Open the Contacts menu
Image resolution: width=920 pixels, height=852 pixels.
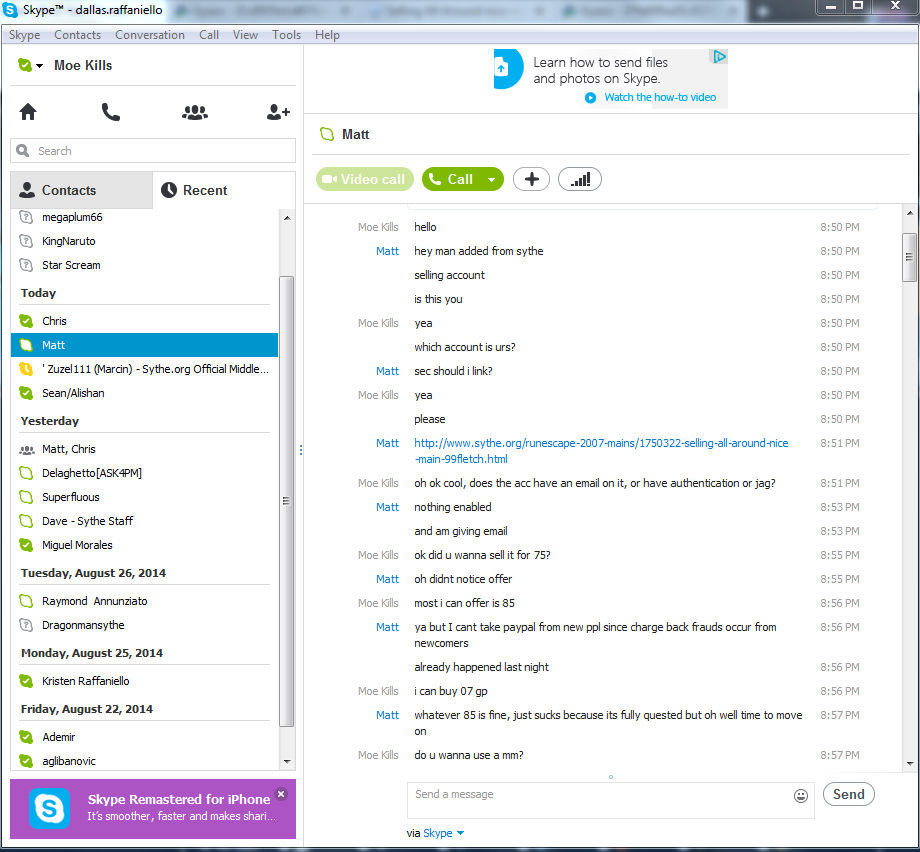coord(77,35)
